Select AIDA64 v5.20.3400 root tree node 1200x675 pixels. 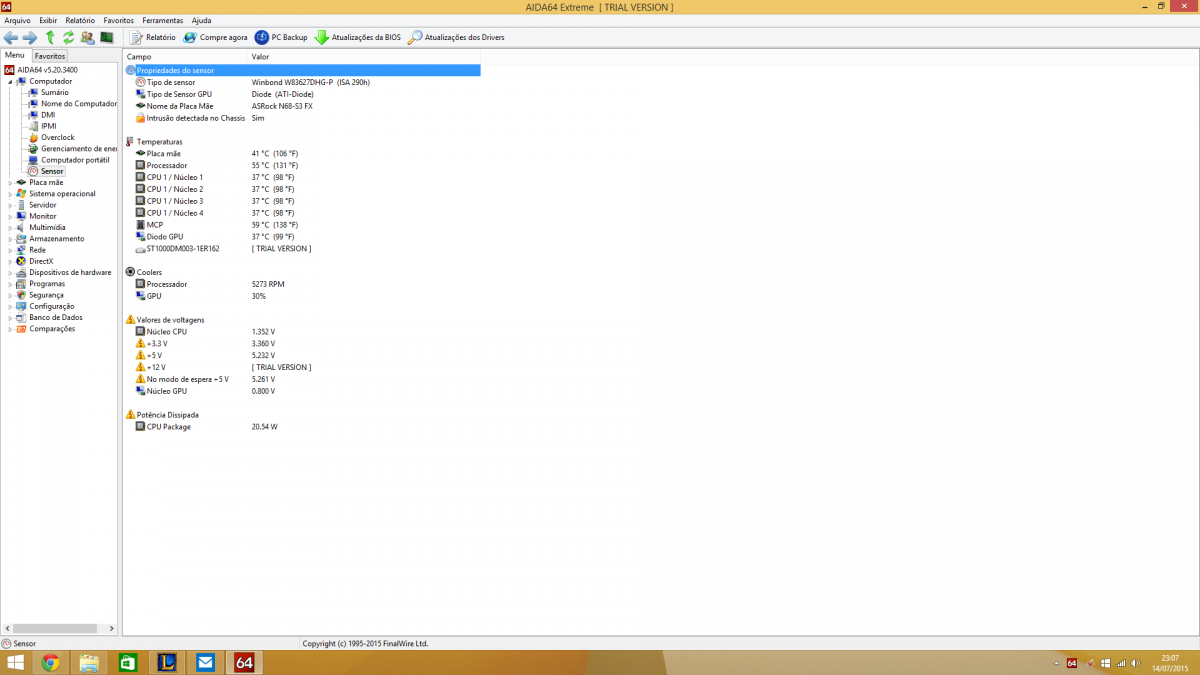coord(47,70)
